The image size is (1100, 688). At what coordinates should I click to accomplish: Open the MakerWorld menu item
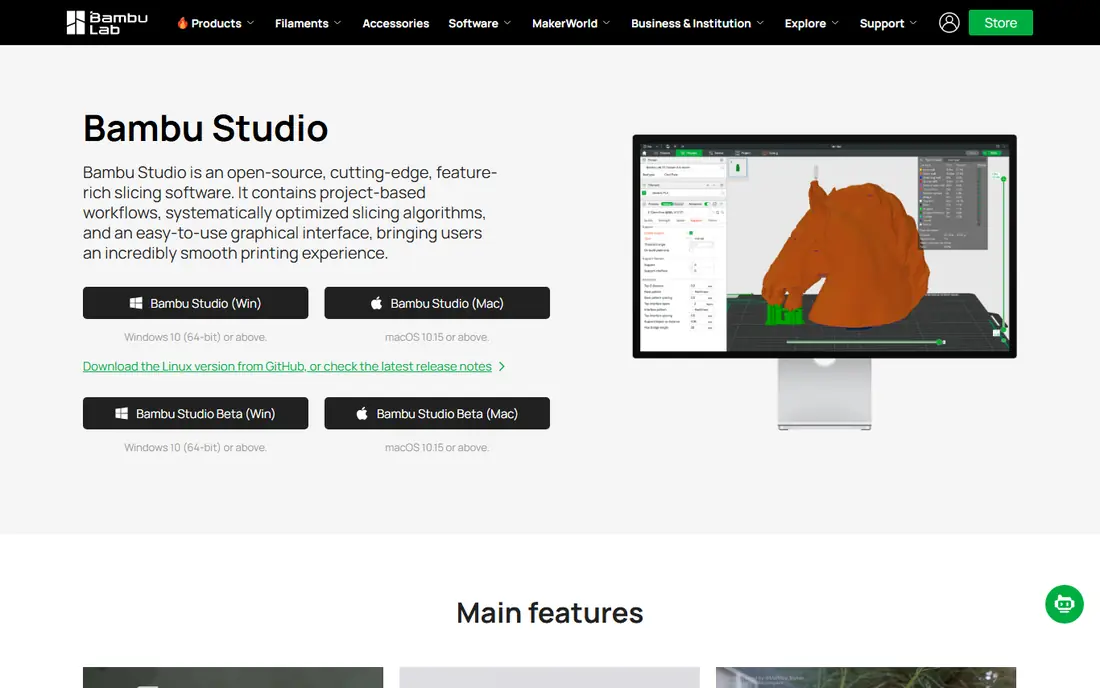coord(565,23)
